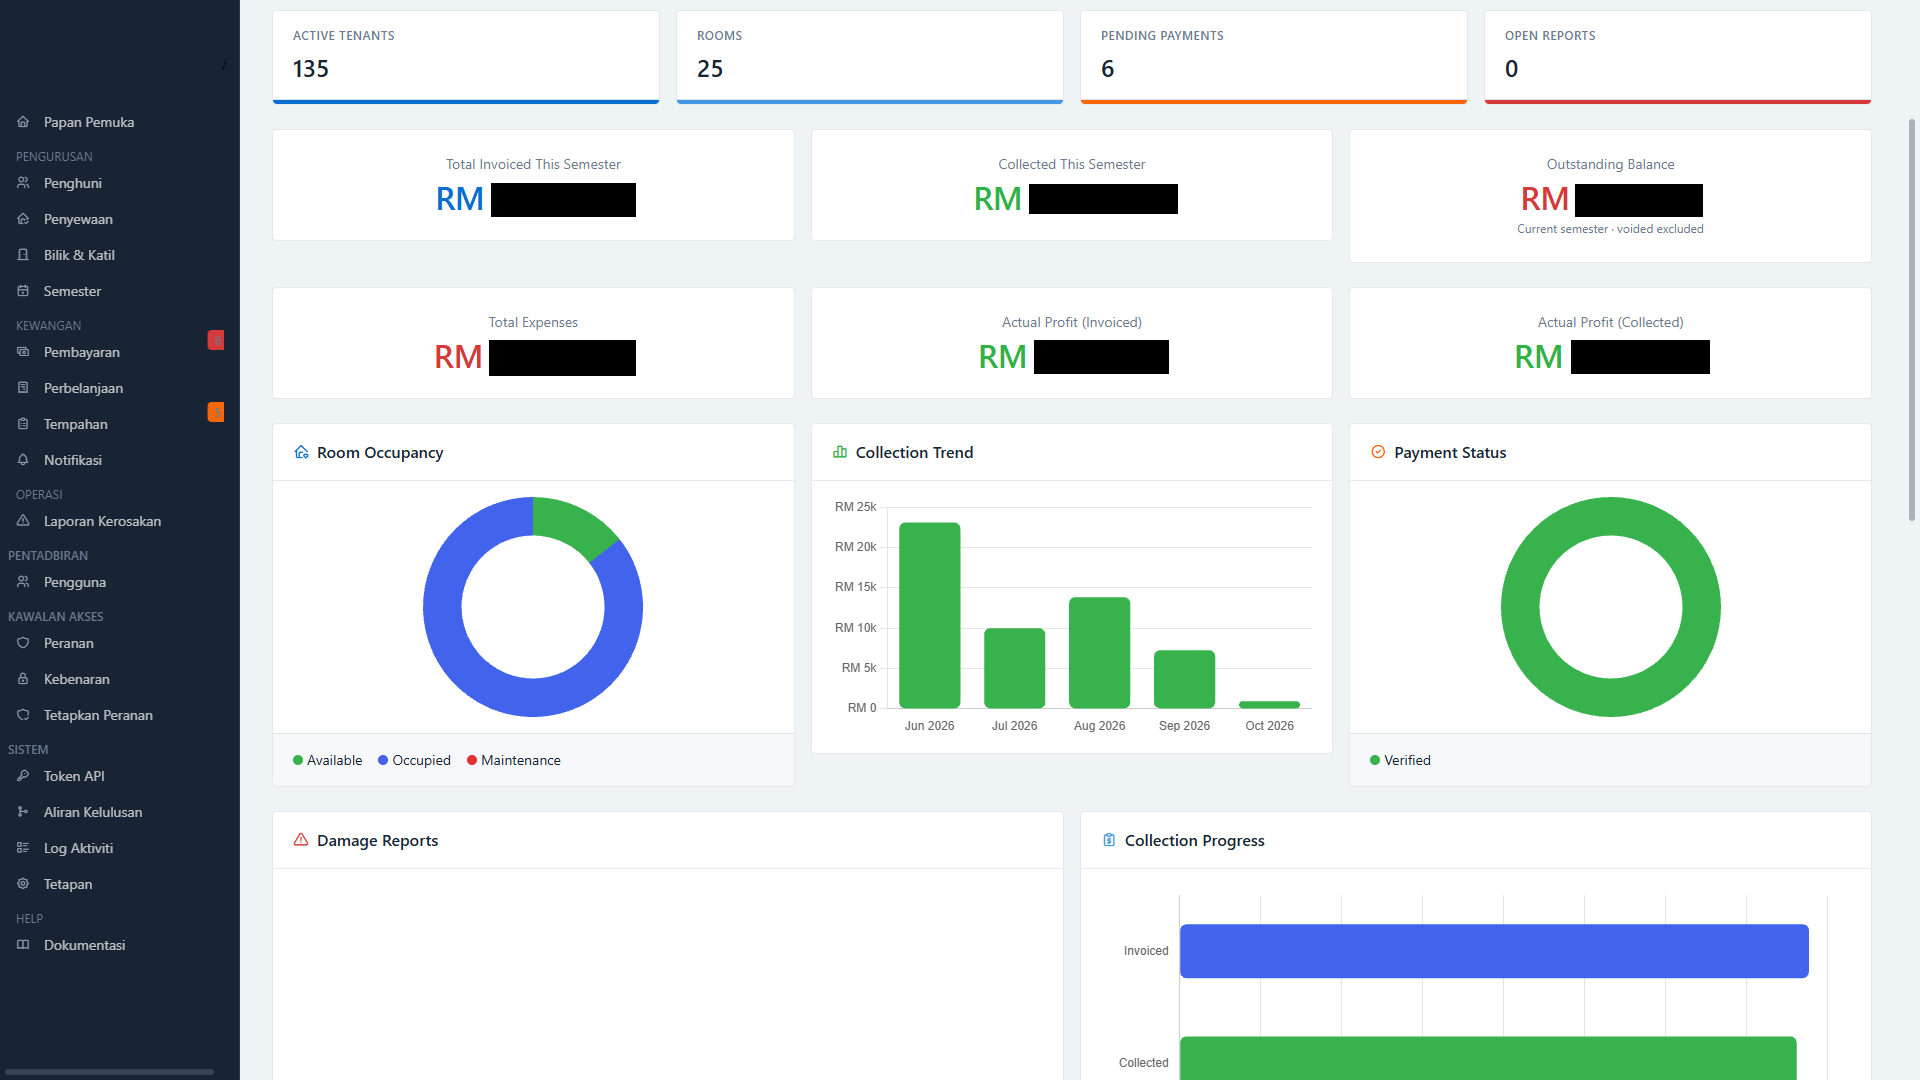This screenshot has height=1080, width=1920.
Task: Click the Pending Payments card
Action: click(x=1274, y=57)
